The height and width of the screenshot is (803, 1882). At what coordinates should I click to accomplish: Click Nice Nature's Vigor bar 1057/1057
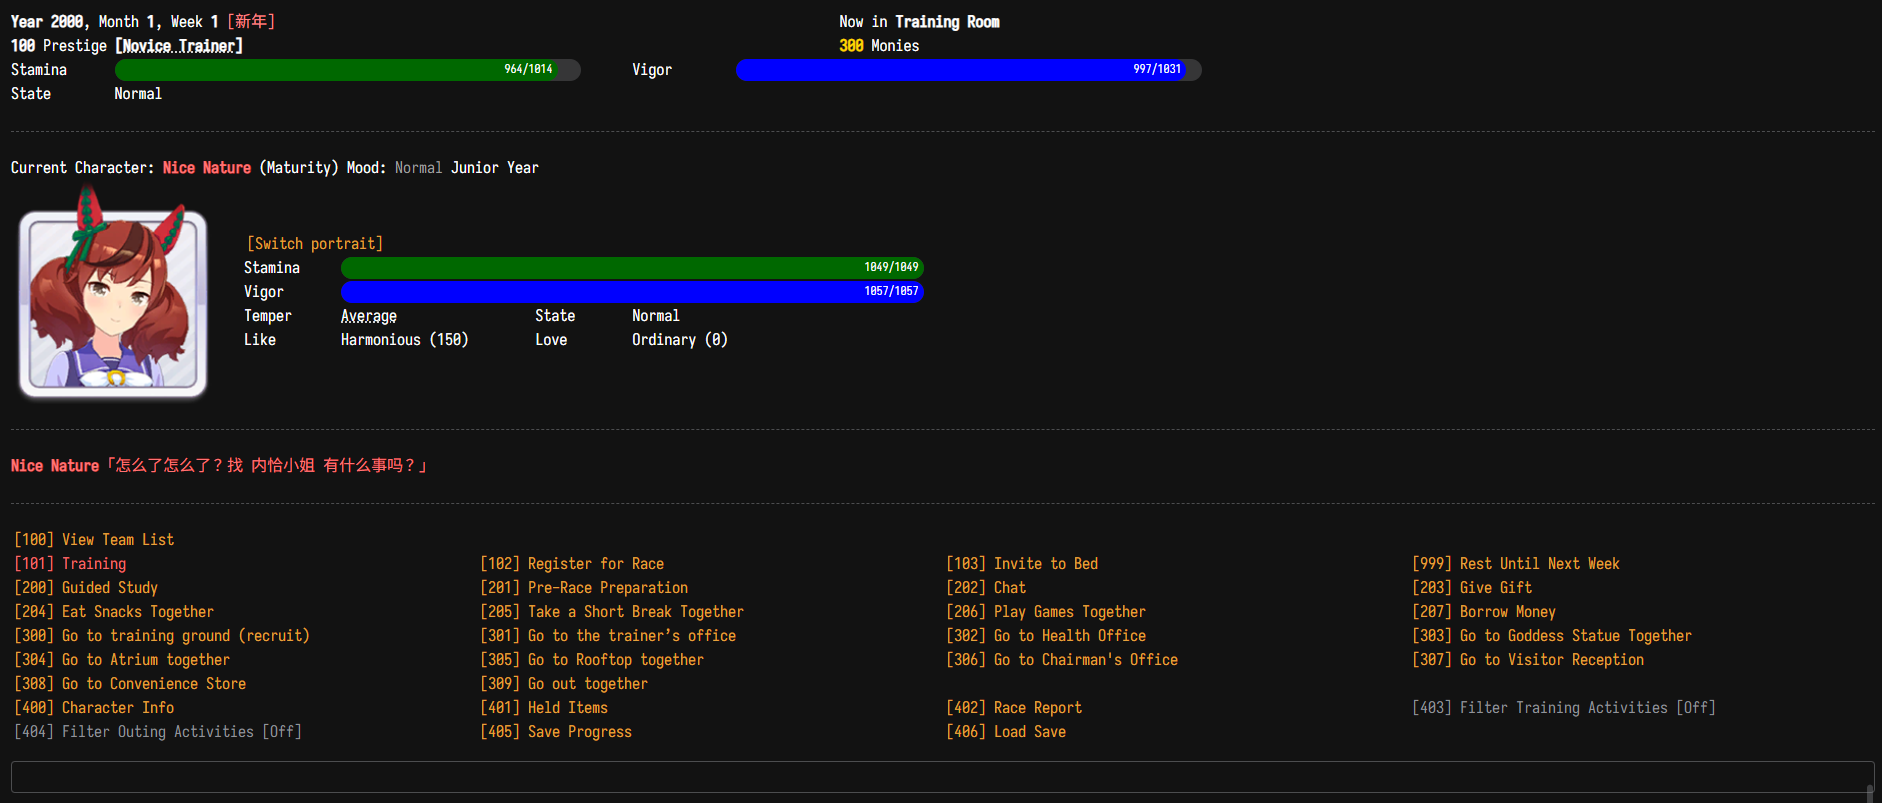point(632,292)
